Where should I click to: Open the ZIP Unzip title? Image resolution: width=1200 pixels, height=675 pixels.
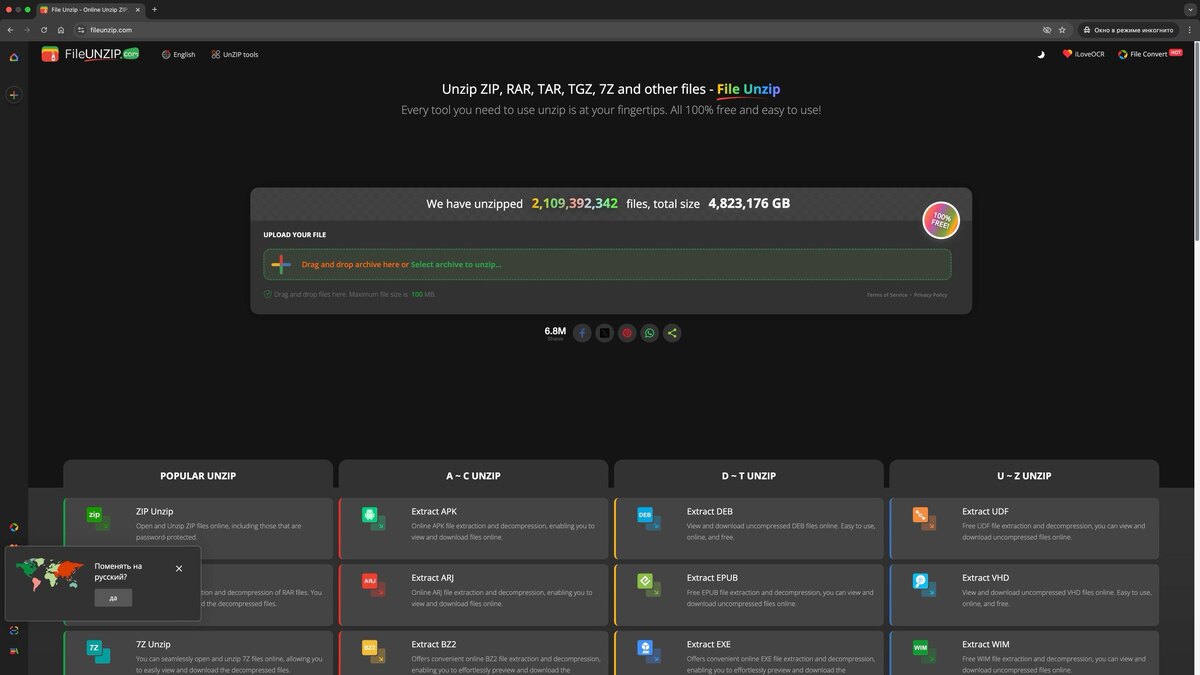click(154, 511)
